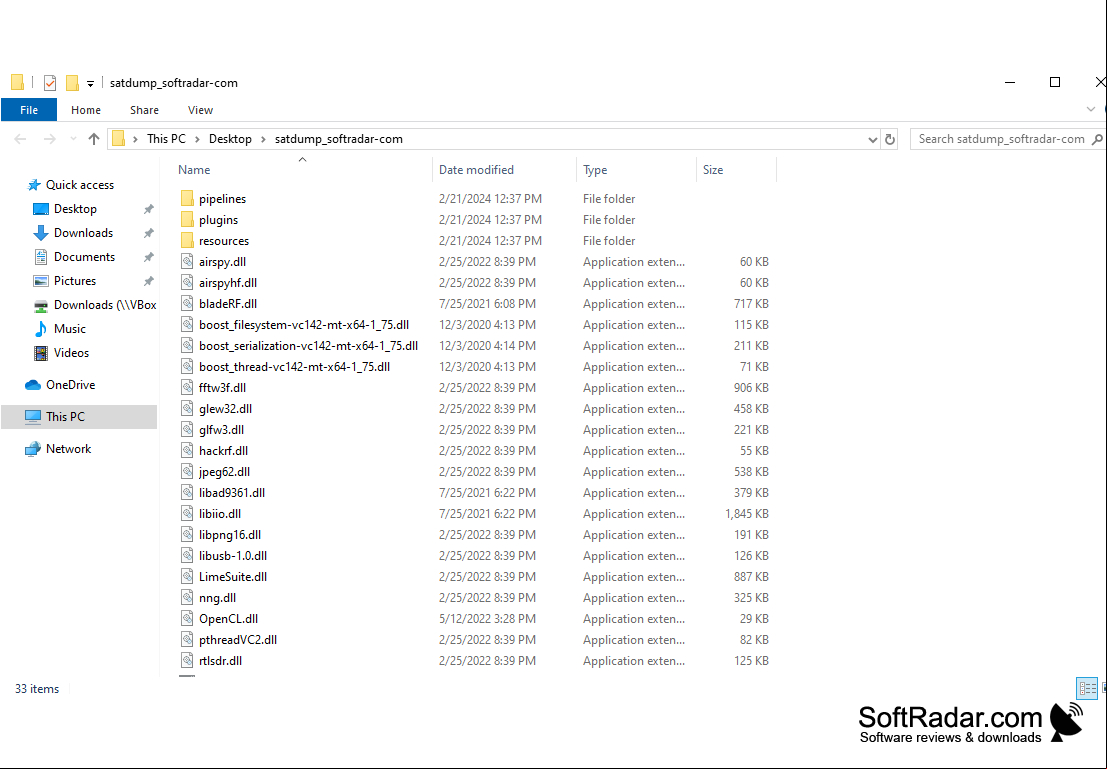Select Network in navigation pane

[x=68, y=449]
